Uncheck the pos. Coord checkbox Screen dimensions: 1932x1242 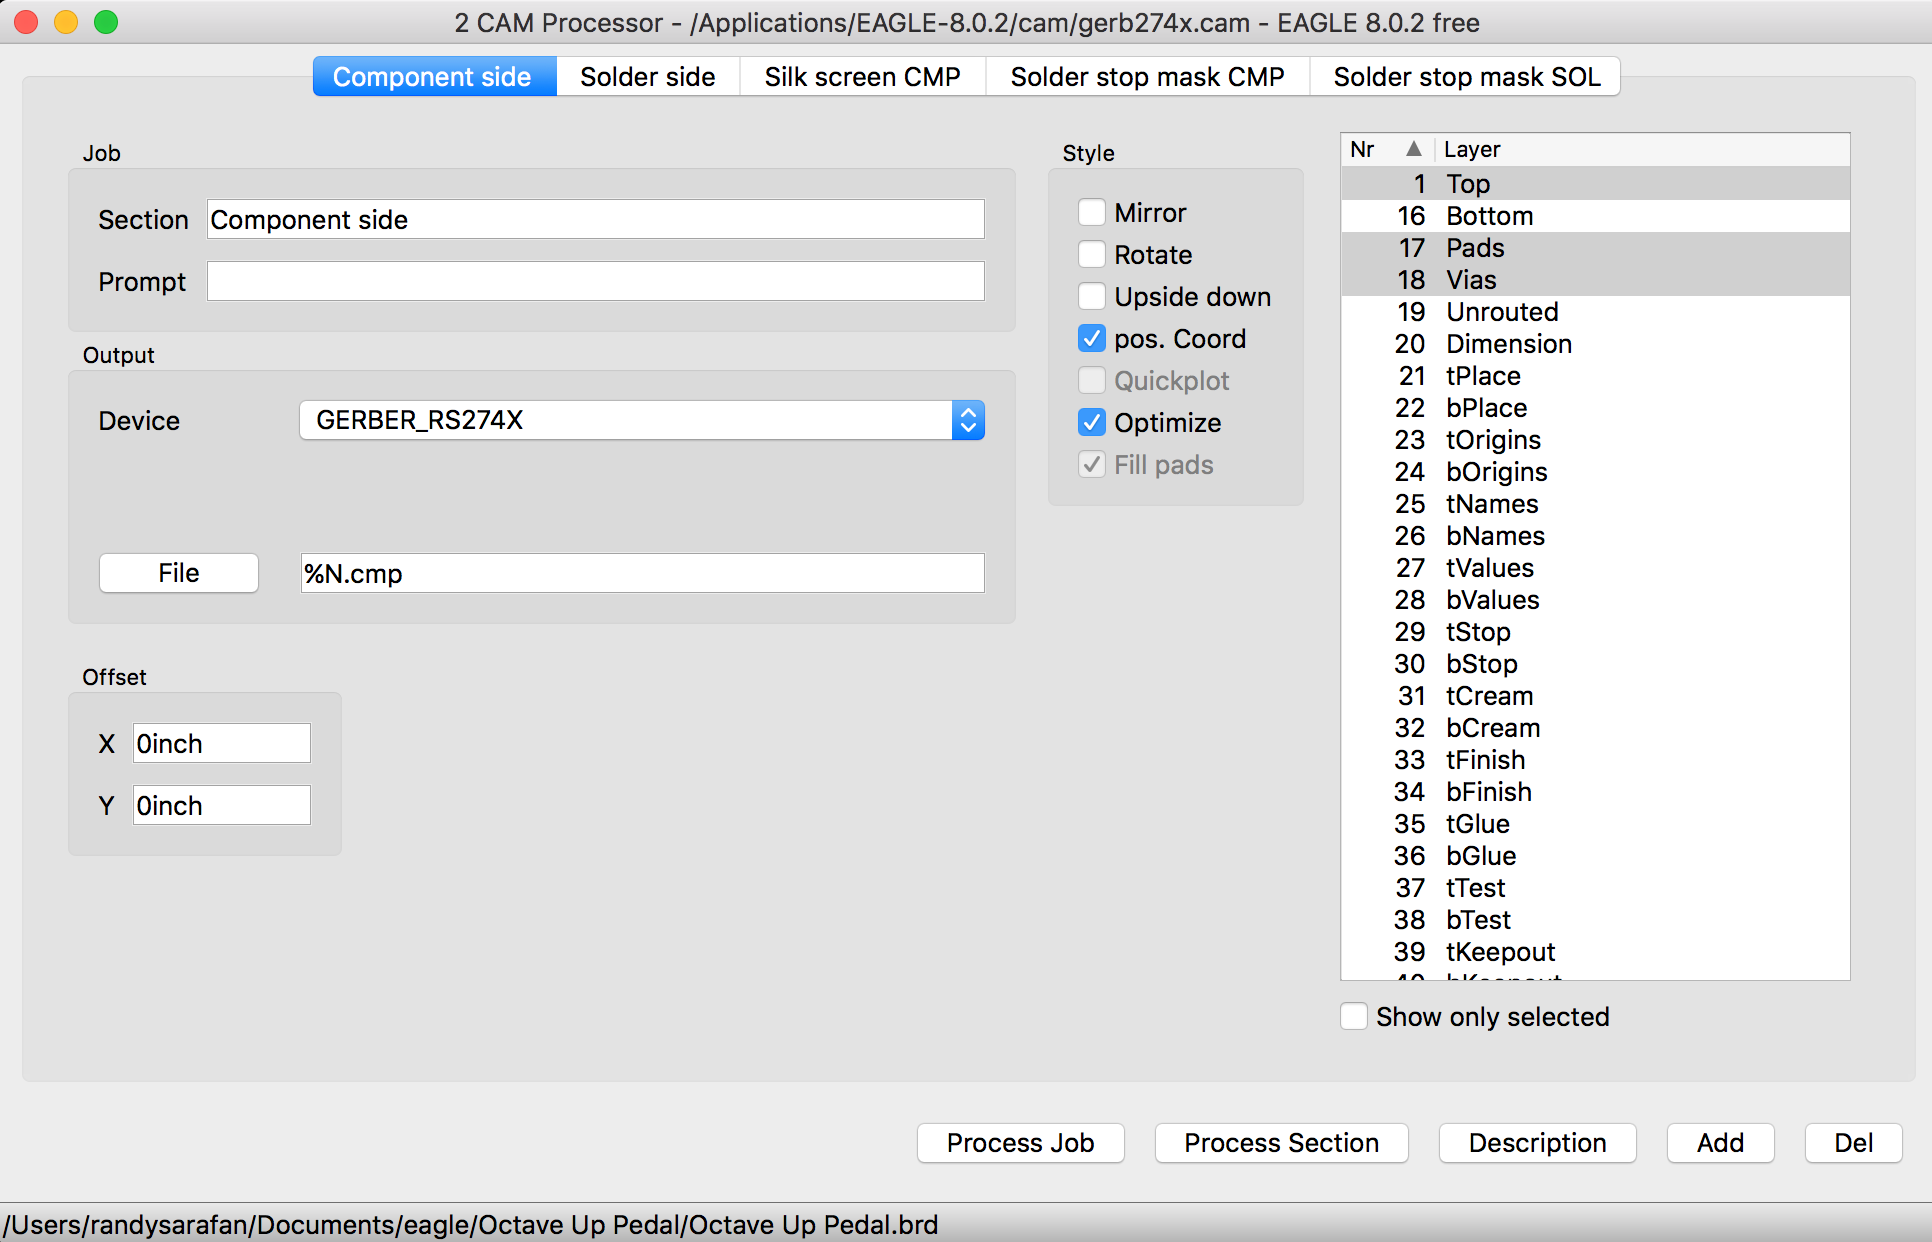(1092, 339)
